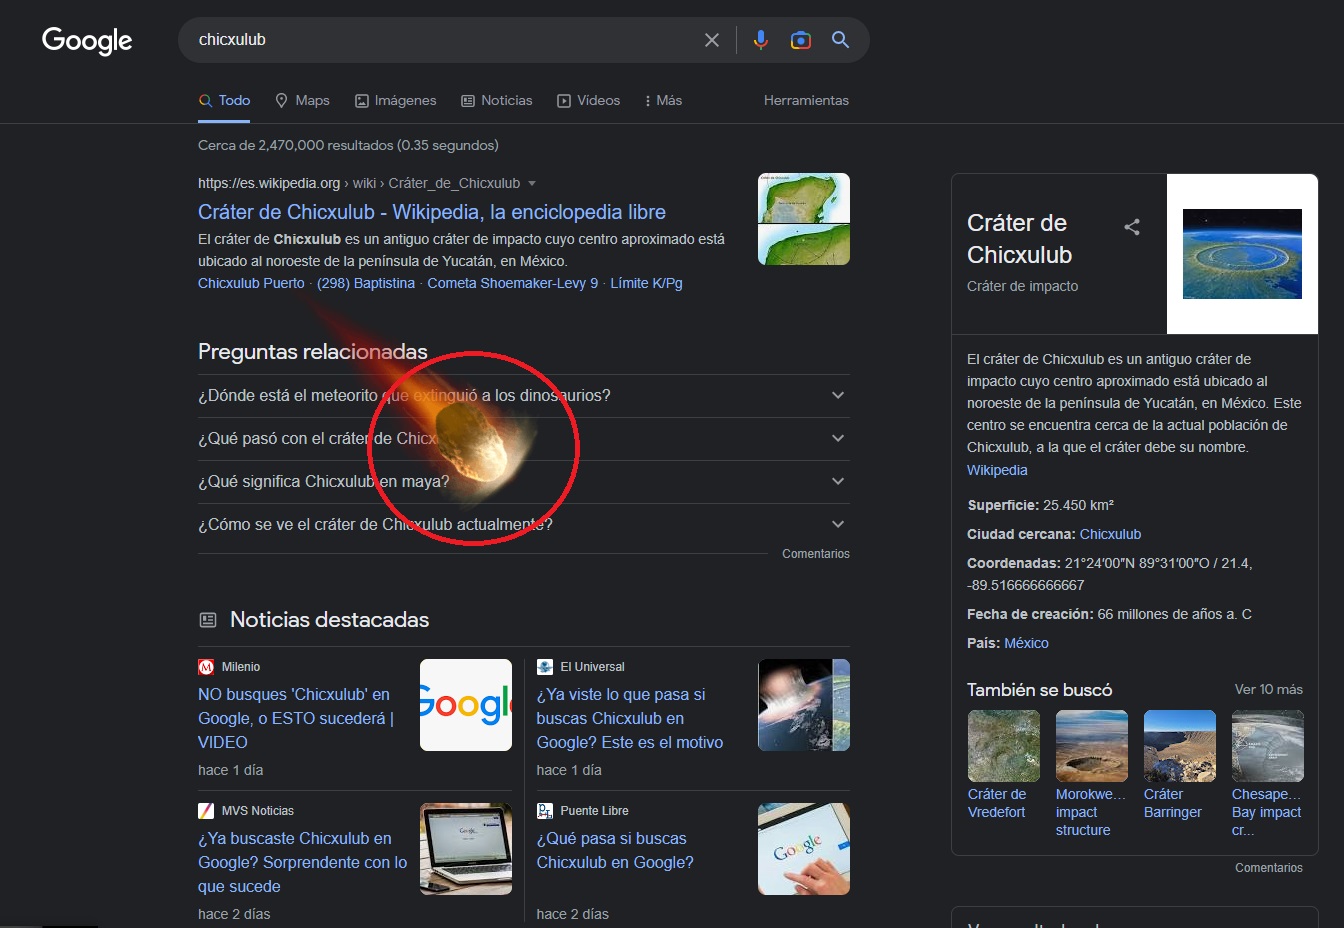
Task: Expand the last related question about the crater today
Action: tap(838, 525)
